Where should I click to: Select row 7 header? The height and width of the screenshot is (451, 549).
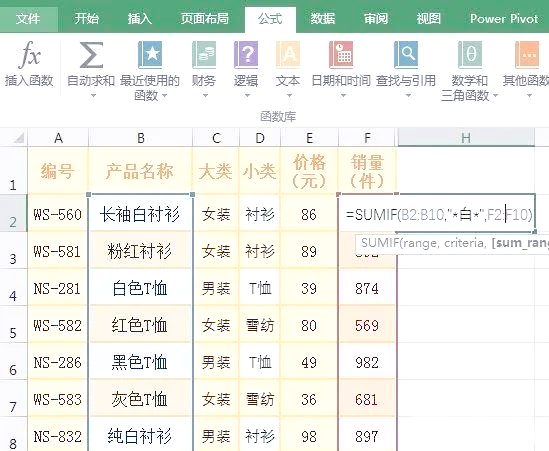(x=13, y=398)
